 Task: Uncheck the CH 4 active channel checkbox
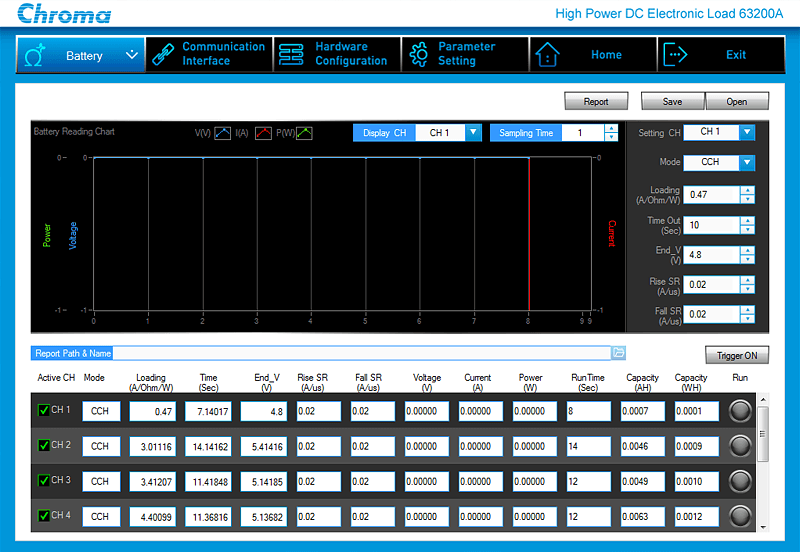click(x=44, y=516)
